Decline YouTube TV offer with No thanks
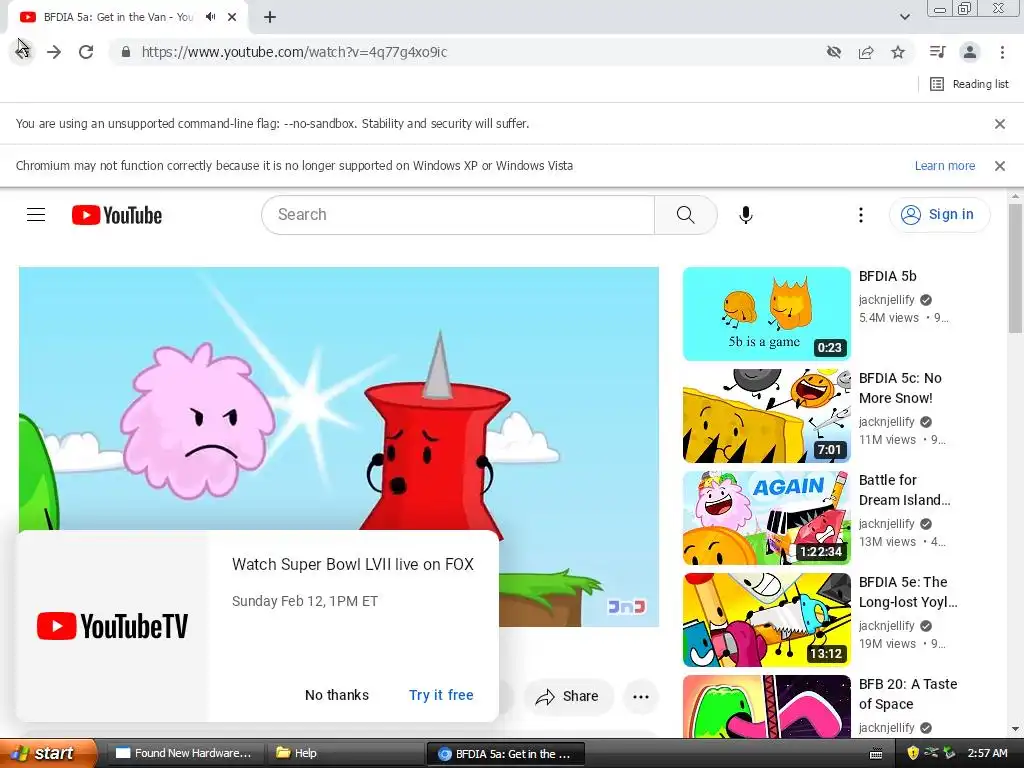This screenshot has width=1024, height=768. click(336, 695)
